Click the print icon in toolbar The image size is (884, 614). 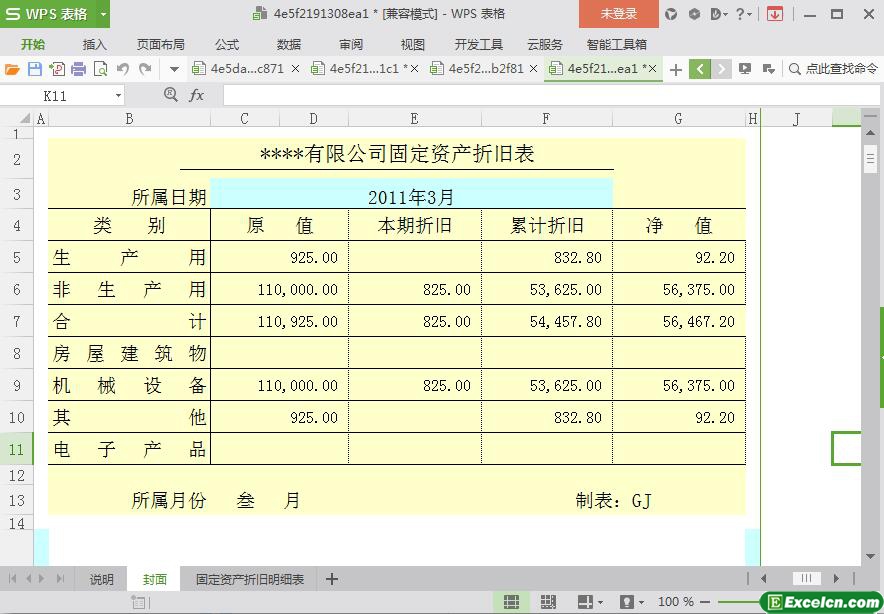[x=78, y=69]
